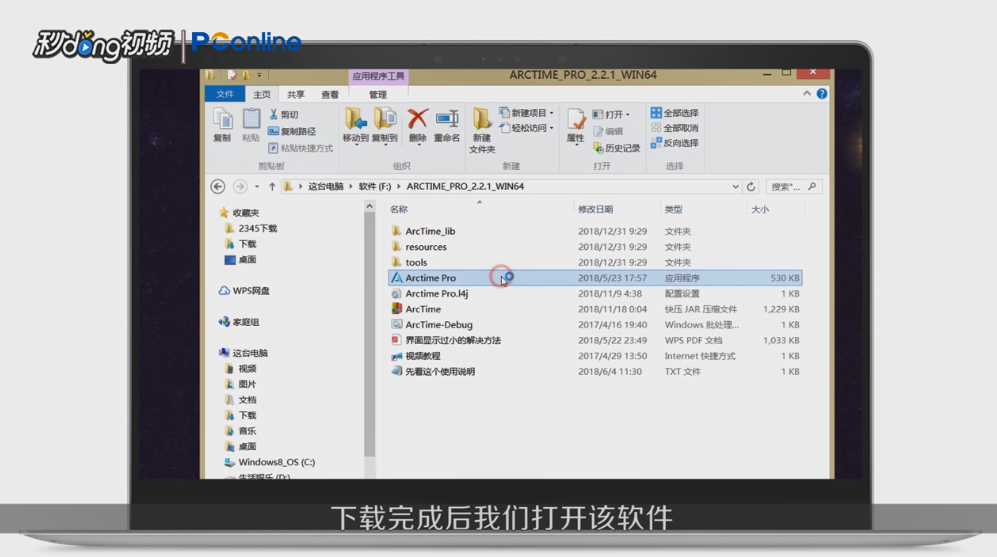
Task: Click Application Tools (应用程序工具) tab header
Action: (378, 76)
